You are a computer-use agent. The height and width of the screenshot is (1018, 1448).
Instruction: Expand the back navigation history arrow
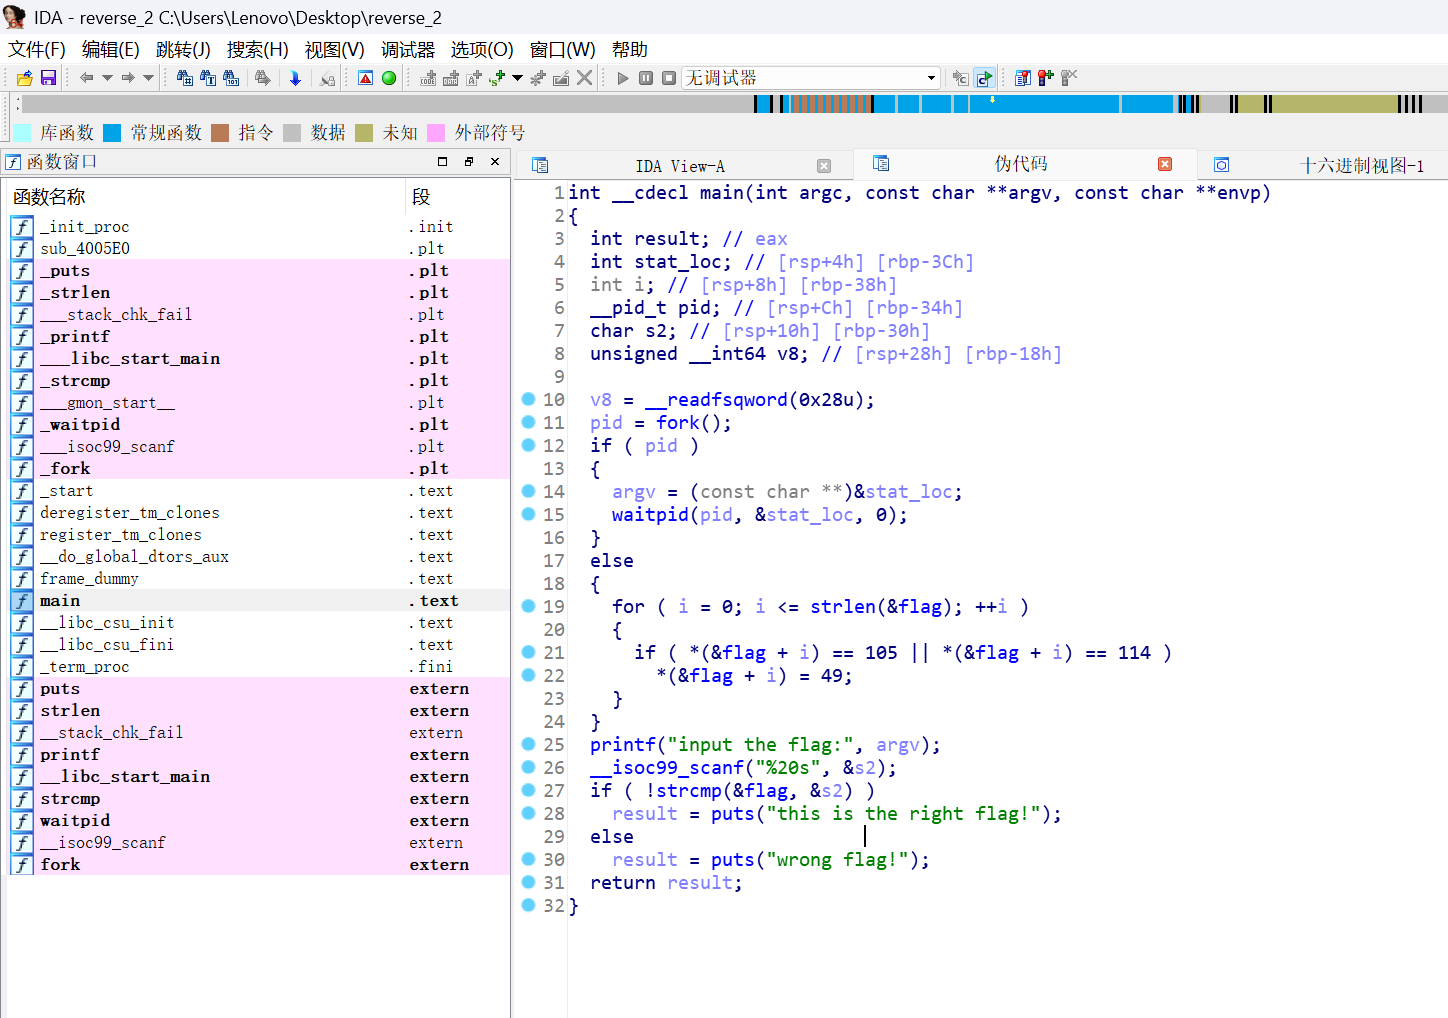[107, 78]
